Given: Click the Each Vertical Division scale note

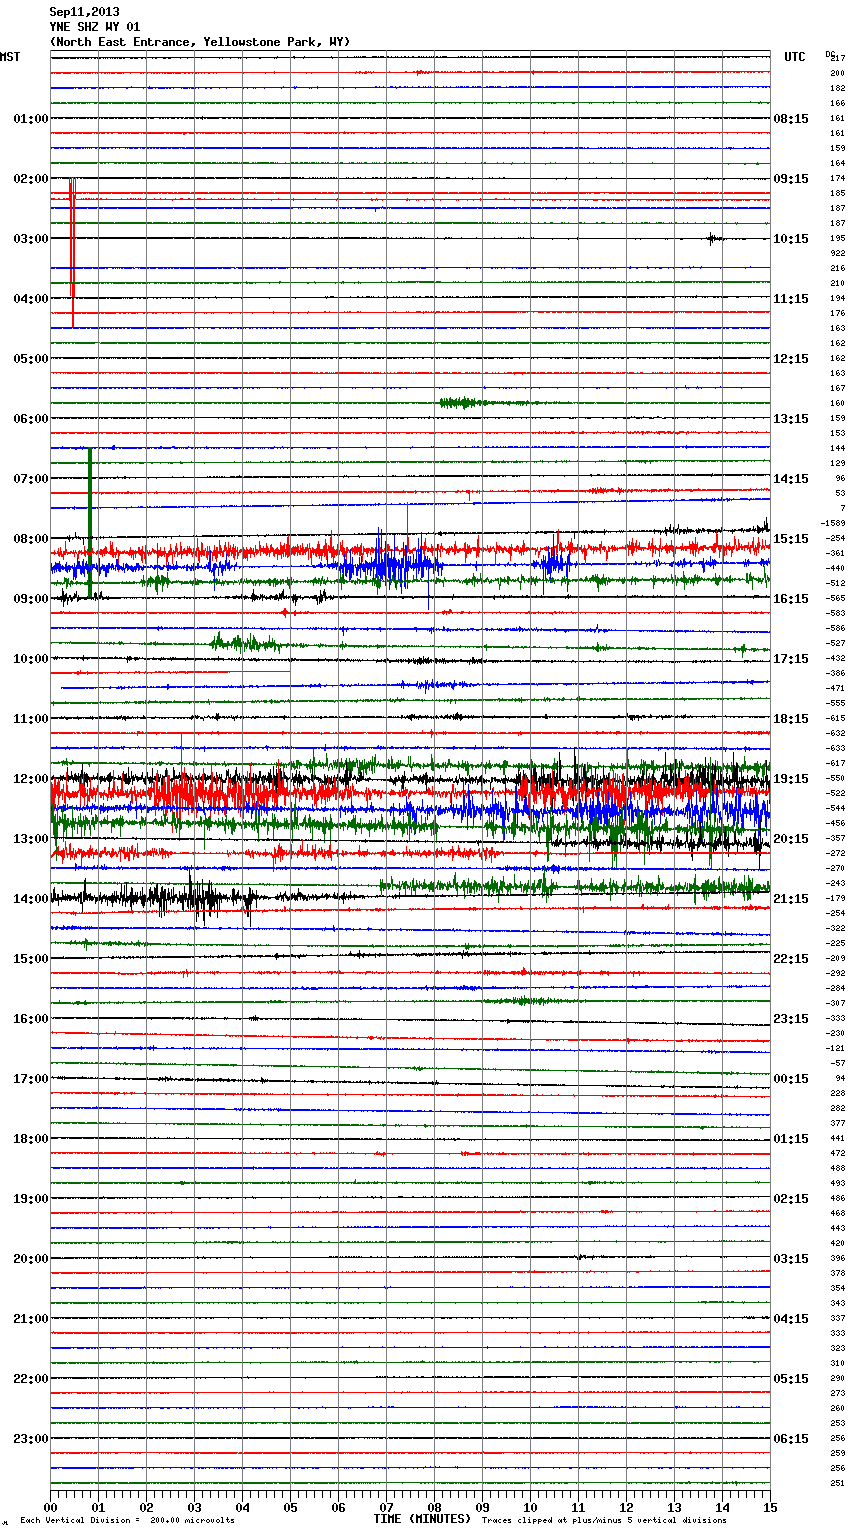Looking at the screenshot, I should pos(127,1521).
